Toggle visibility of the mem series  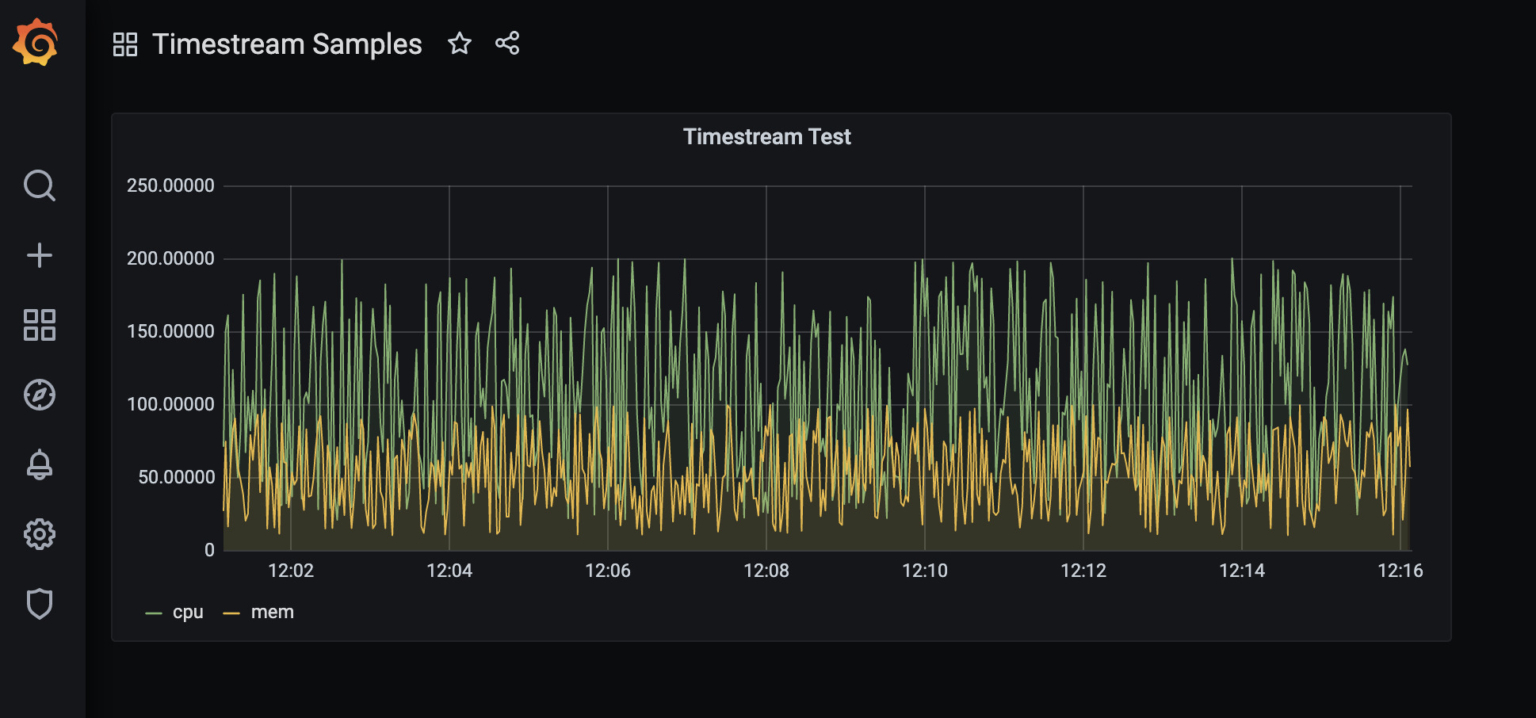pyautogui.click(x=272, y=611)
